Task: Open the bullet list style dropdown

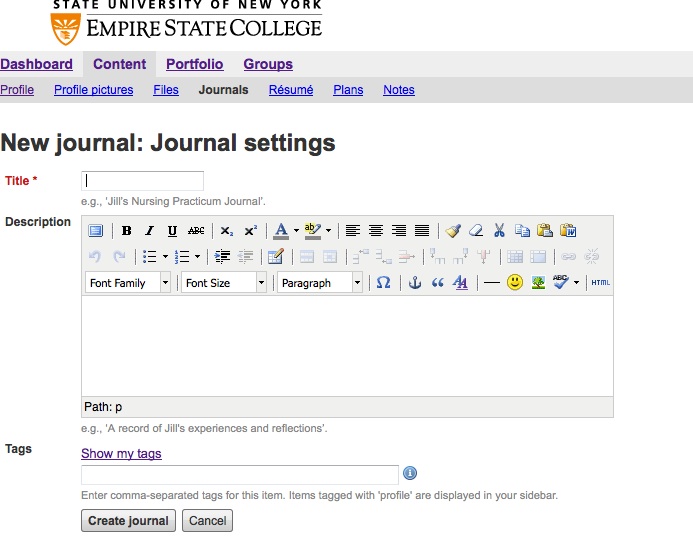Action: point(165,257)
